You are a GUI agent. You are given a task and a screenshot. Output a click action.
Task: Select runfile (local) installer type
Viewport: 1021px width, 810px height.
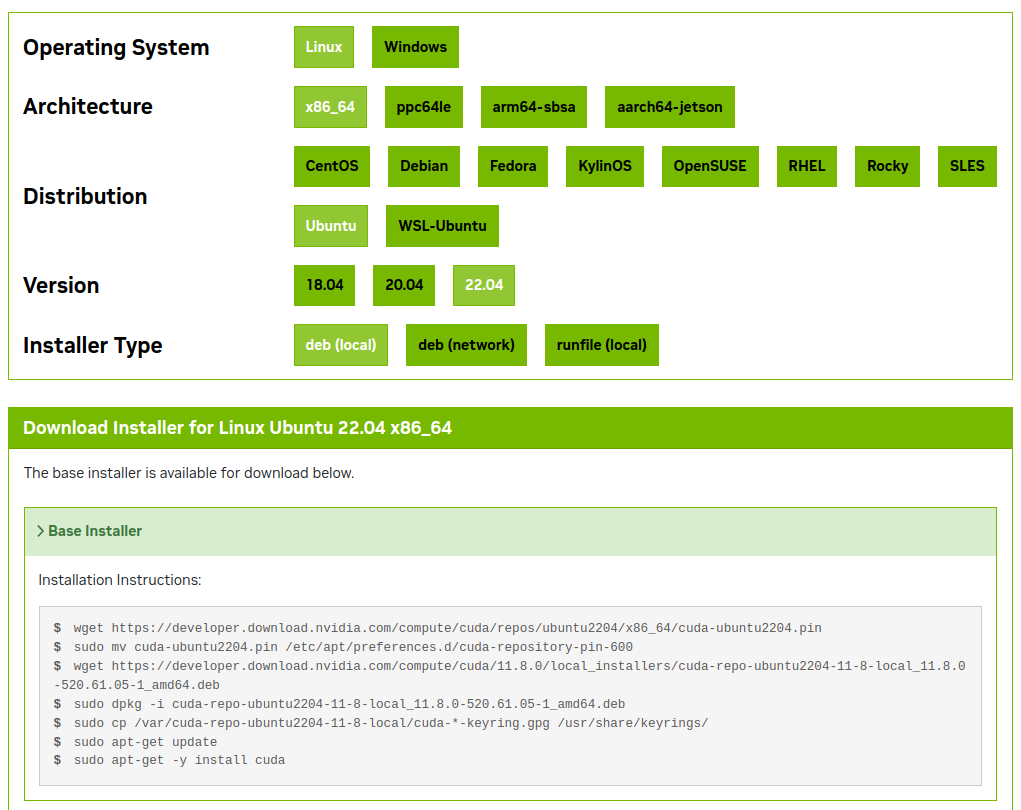coord(602,345)
